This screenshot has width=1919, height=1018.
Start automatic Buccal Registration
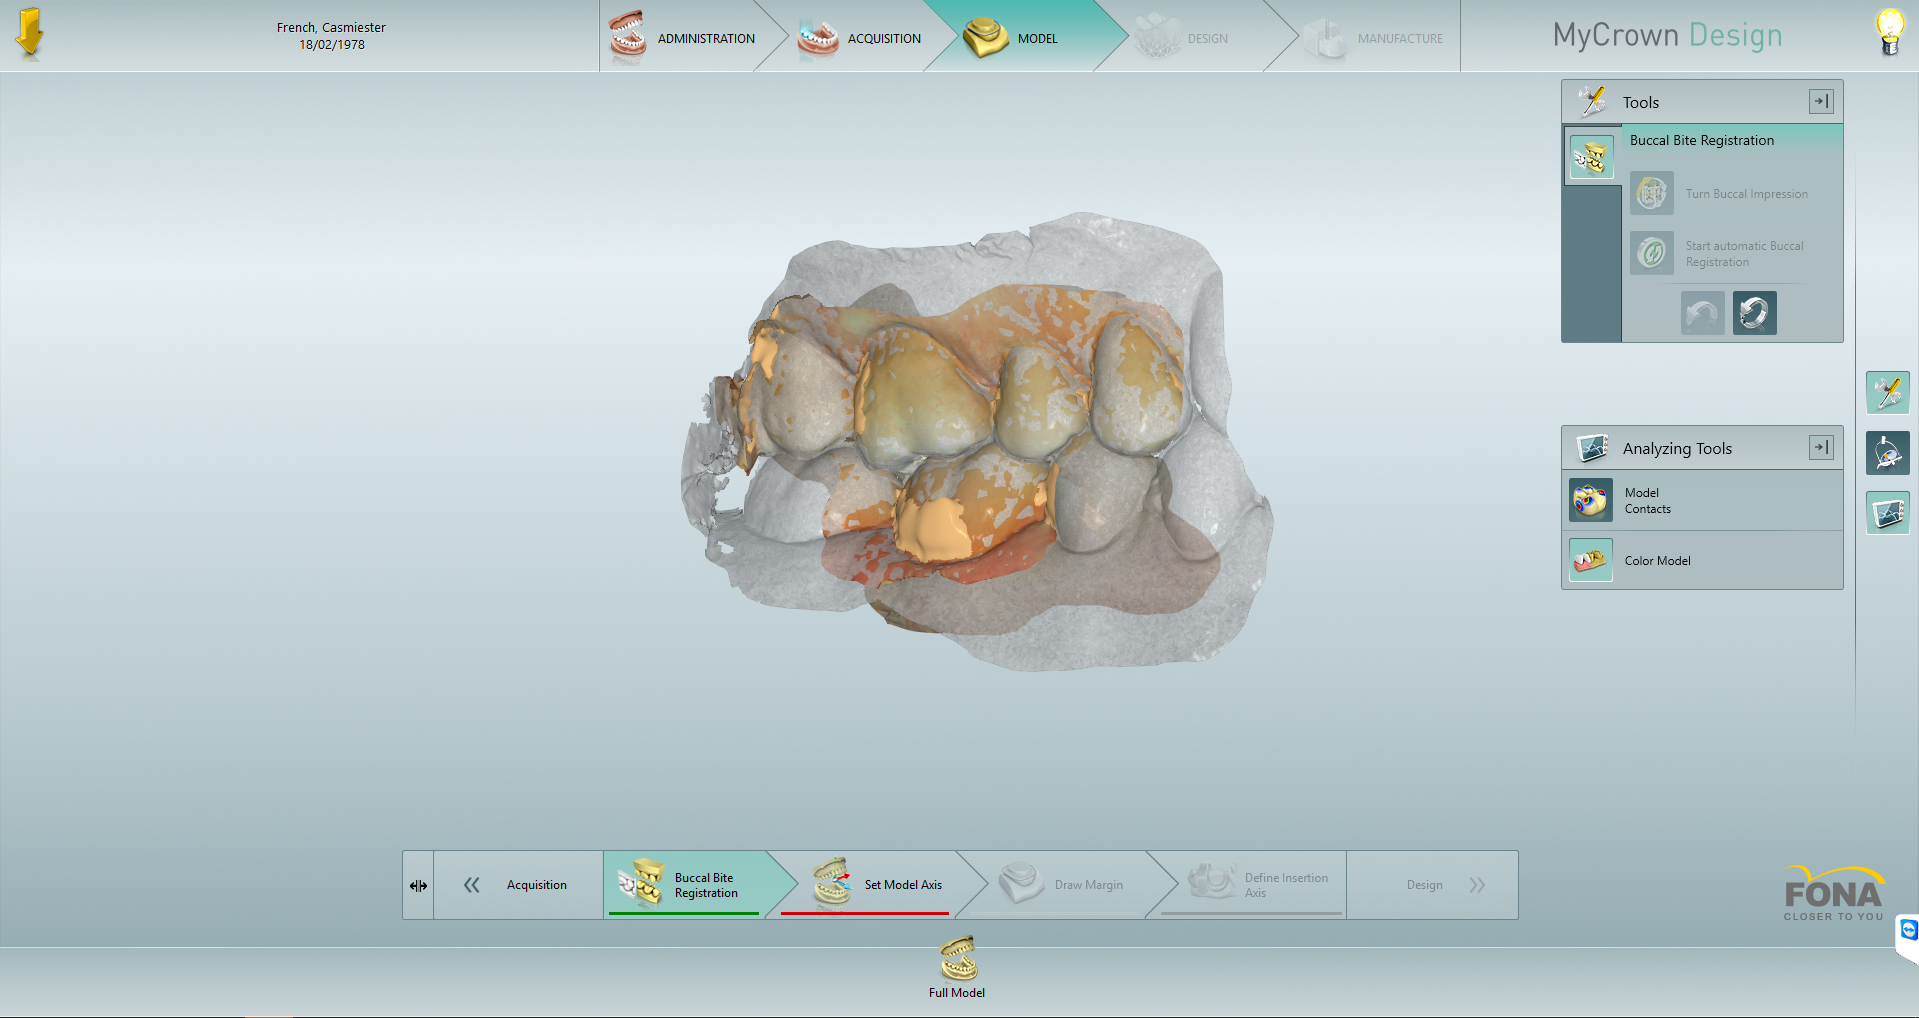(1651, 253)
